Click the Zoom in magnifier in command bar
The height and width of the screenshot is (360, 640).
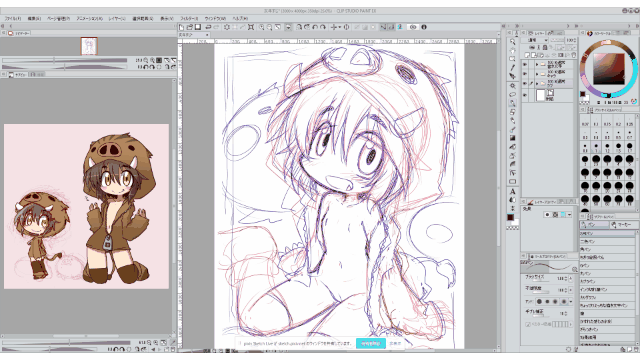point(262,27)
